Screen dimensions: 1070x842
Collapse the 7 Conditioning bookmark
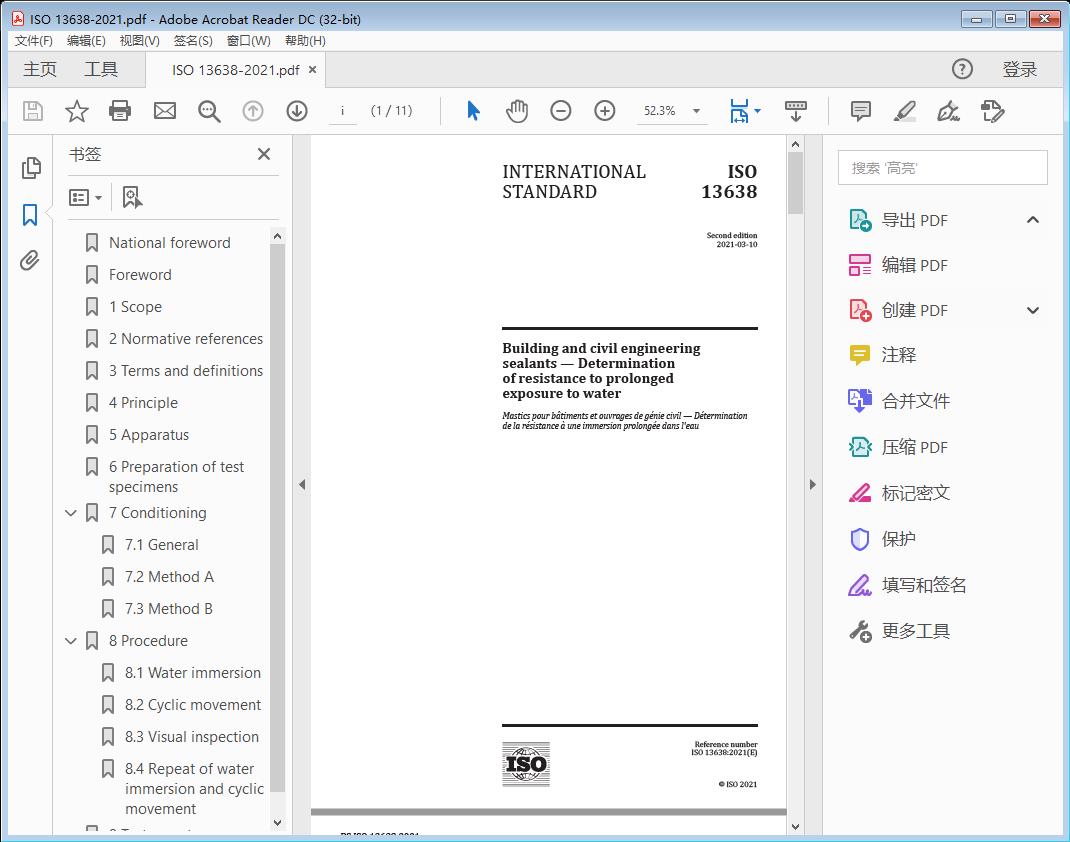click(x=71, y=513)
